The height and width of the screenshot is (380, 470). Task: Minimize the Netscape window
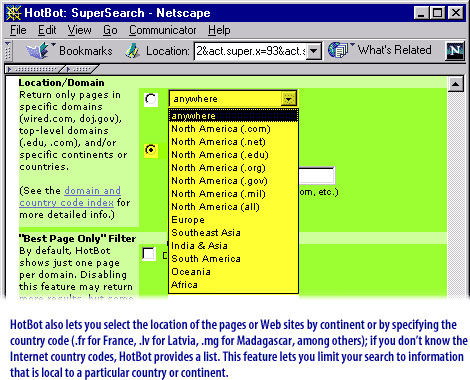point(421,13)
